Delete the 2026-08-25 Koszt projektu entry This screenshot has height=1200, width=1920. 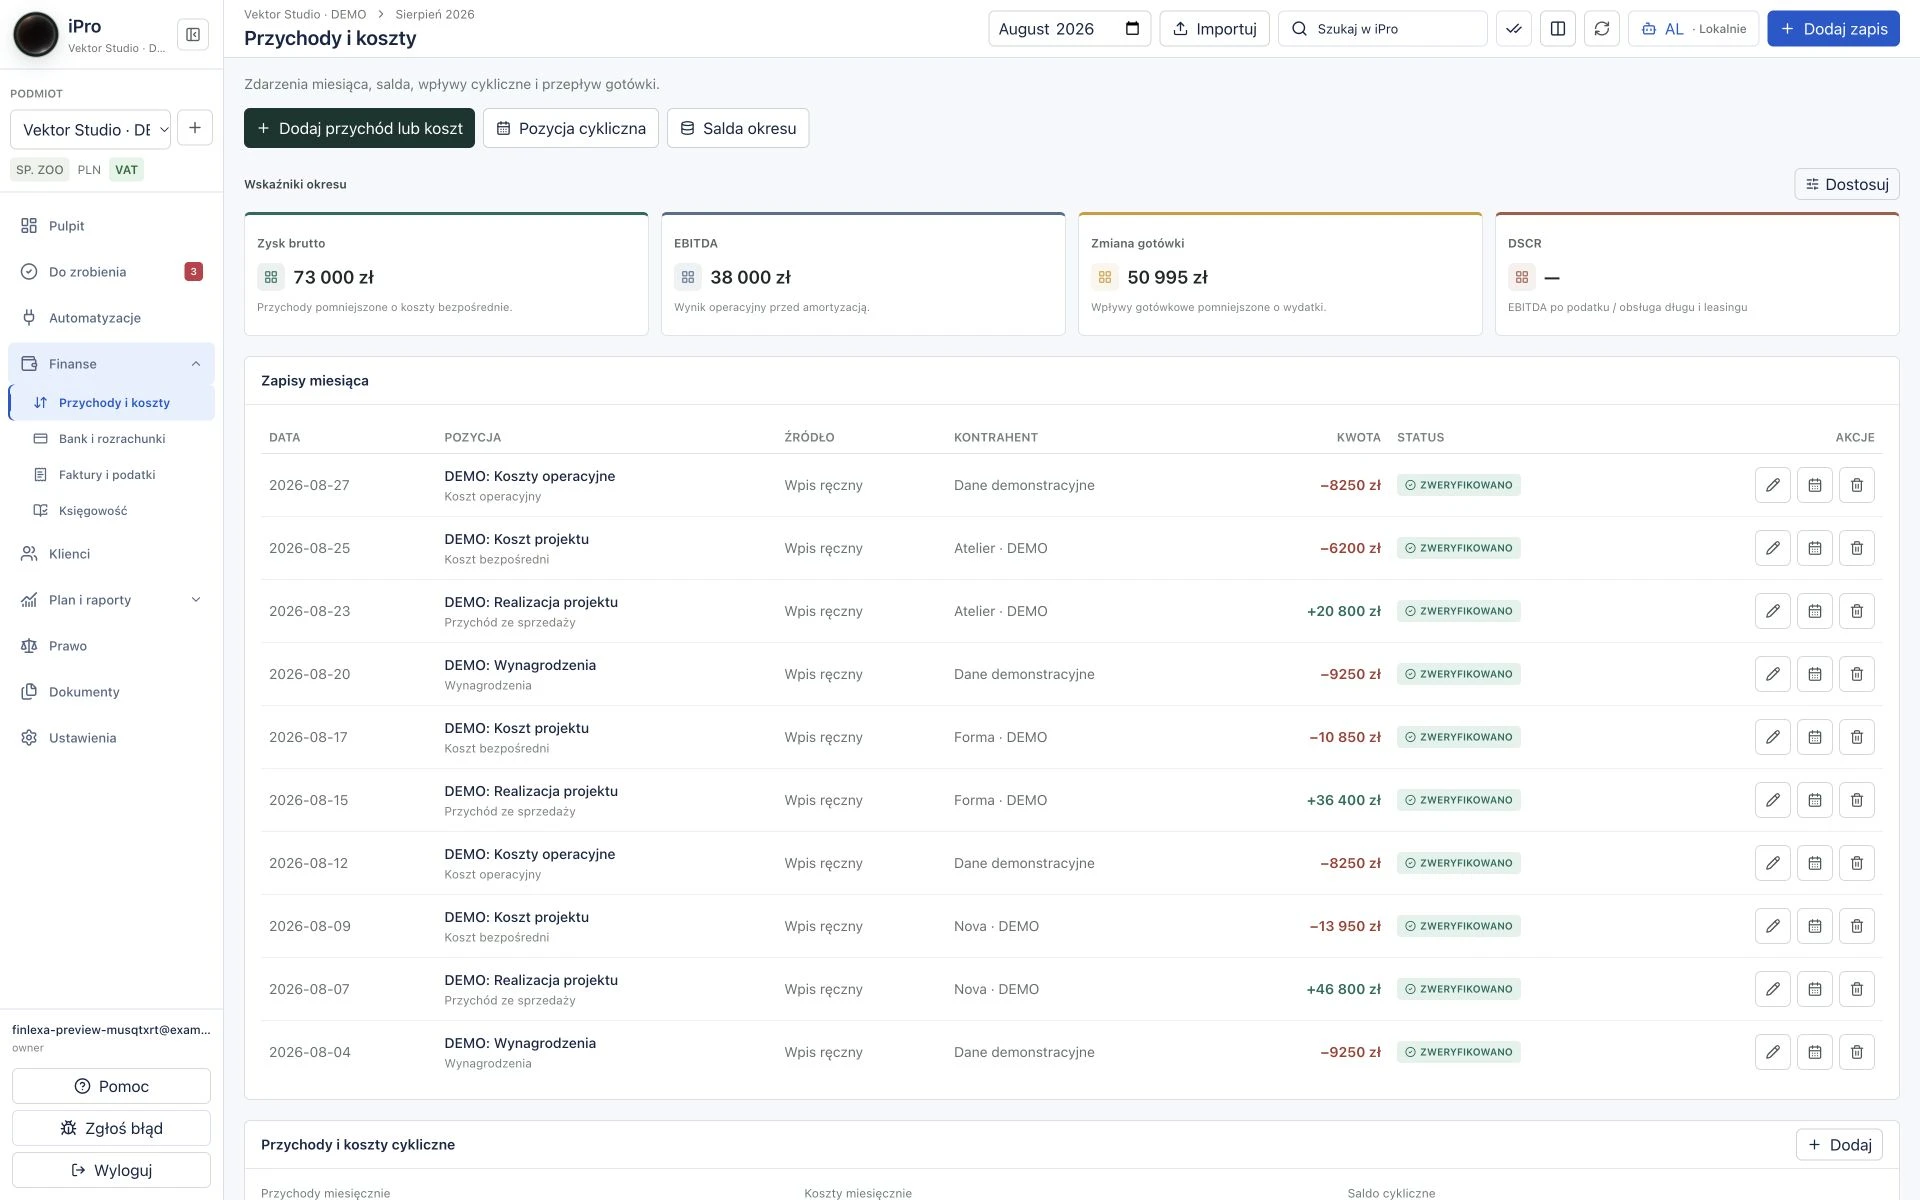click(1857, 548)
